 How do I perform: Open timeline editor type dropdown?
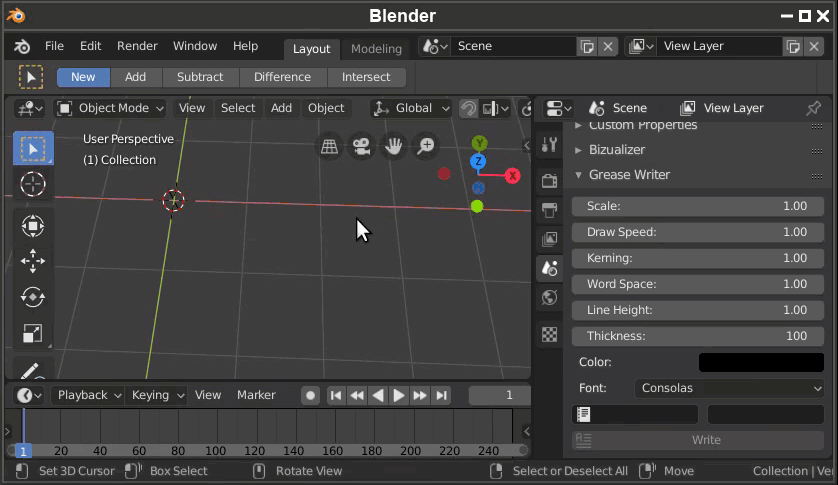pos(29,396)
